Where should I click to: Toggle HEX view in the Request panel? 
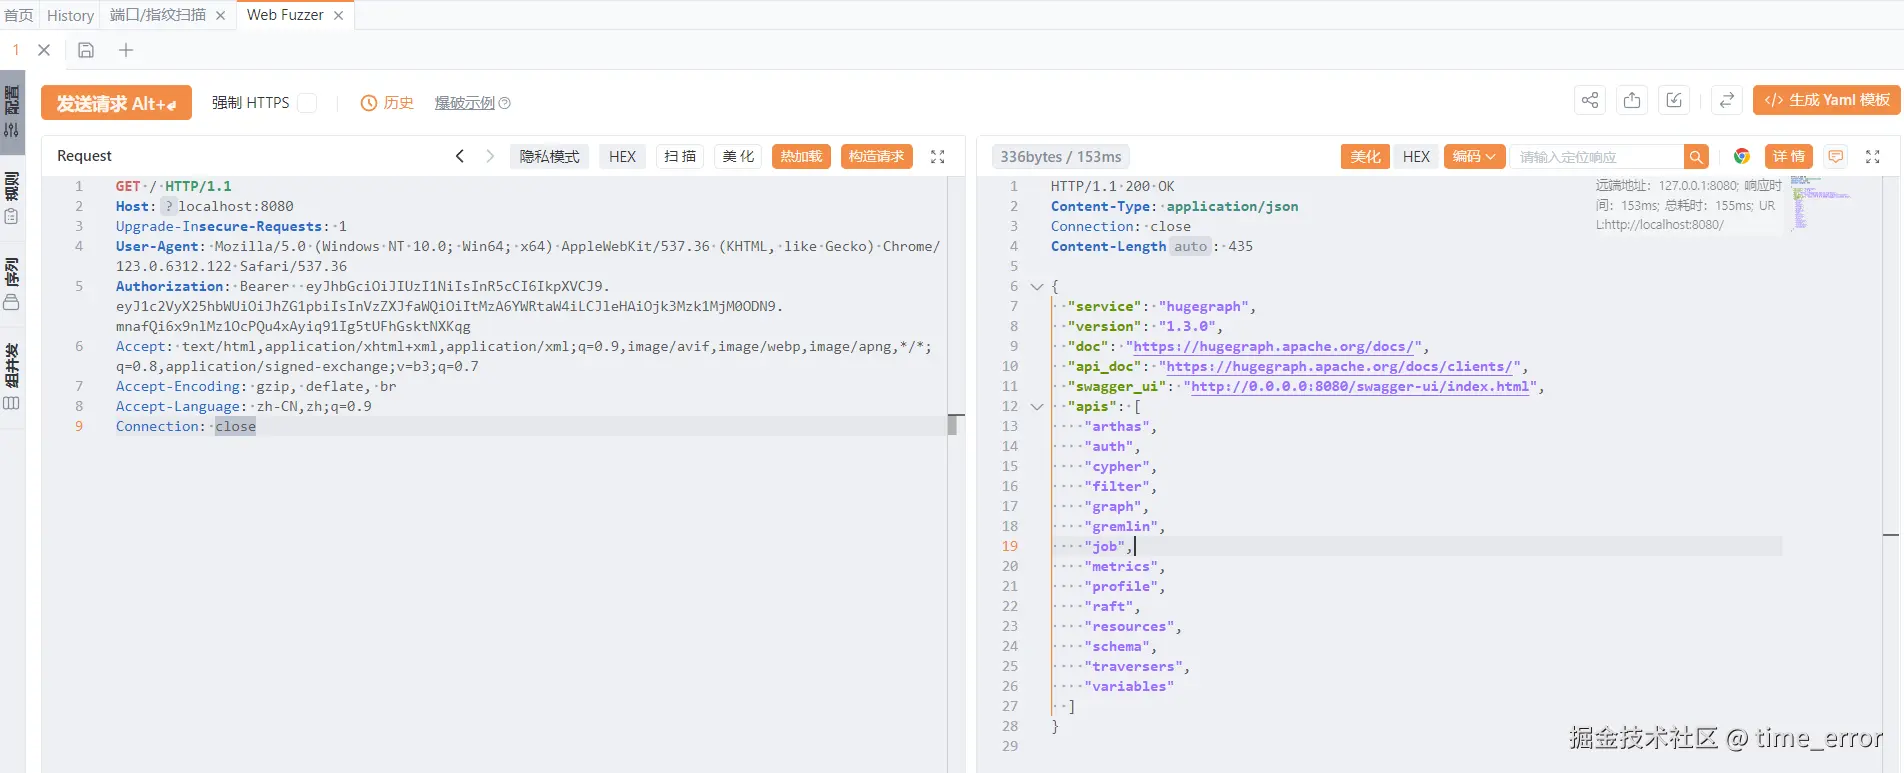coord(623,156)
